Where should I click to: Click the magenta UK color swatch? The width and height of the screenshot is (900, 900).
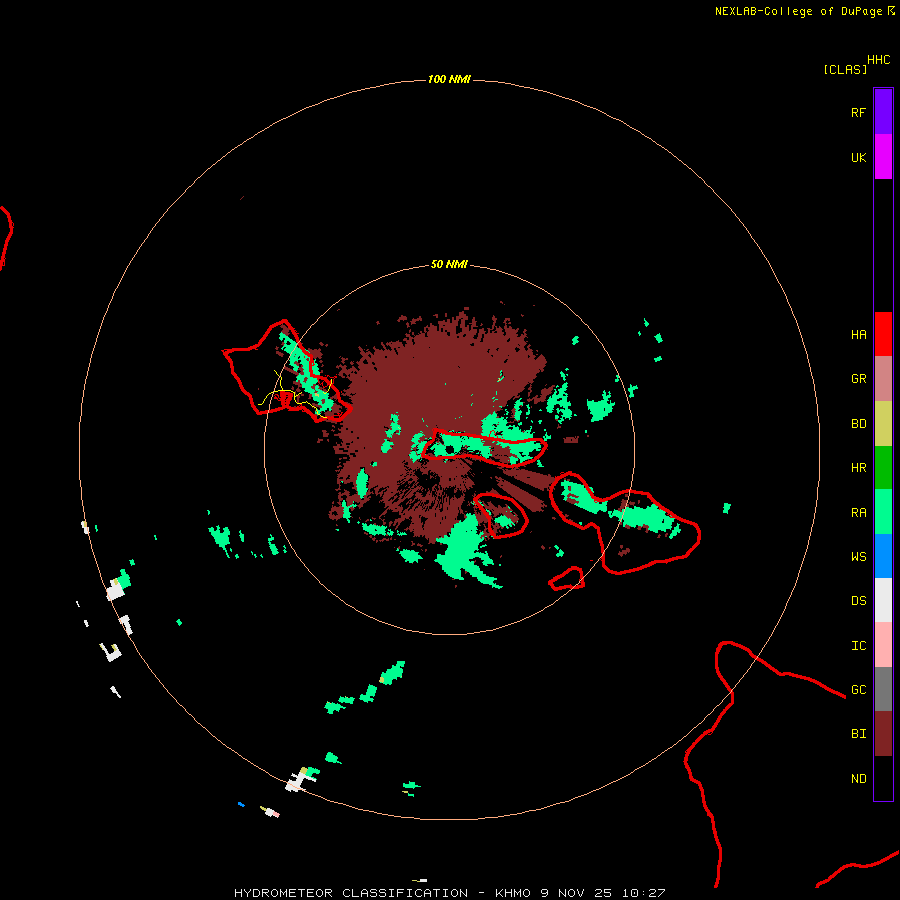[883, 157]
